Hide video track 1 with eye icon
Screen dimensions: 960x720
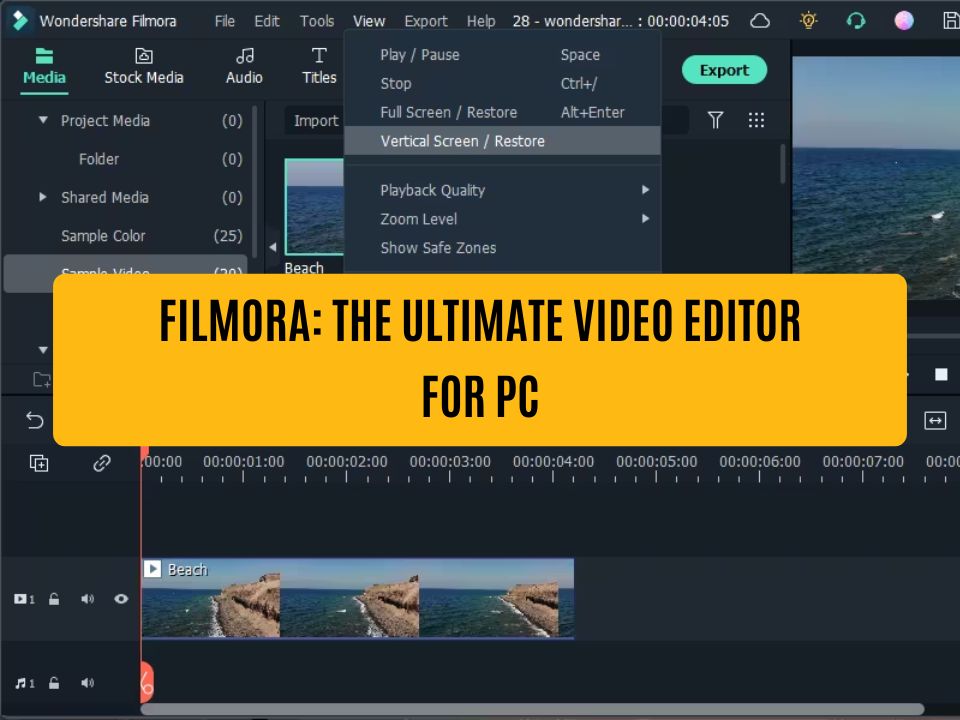(x=121, y=599)
